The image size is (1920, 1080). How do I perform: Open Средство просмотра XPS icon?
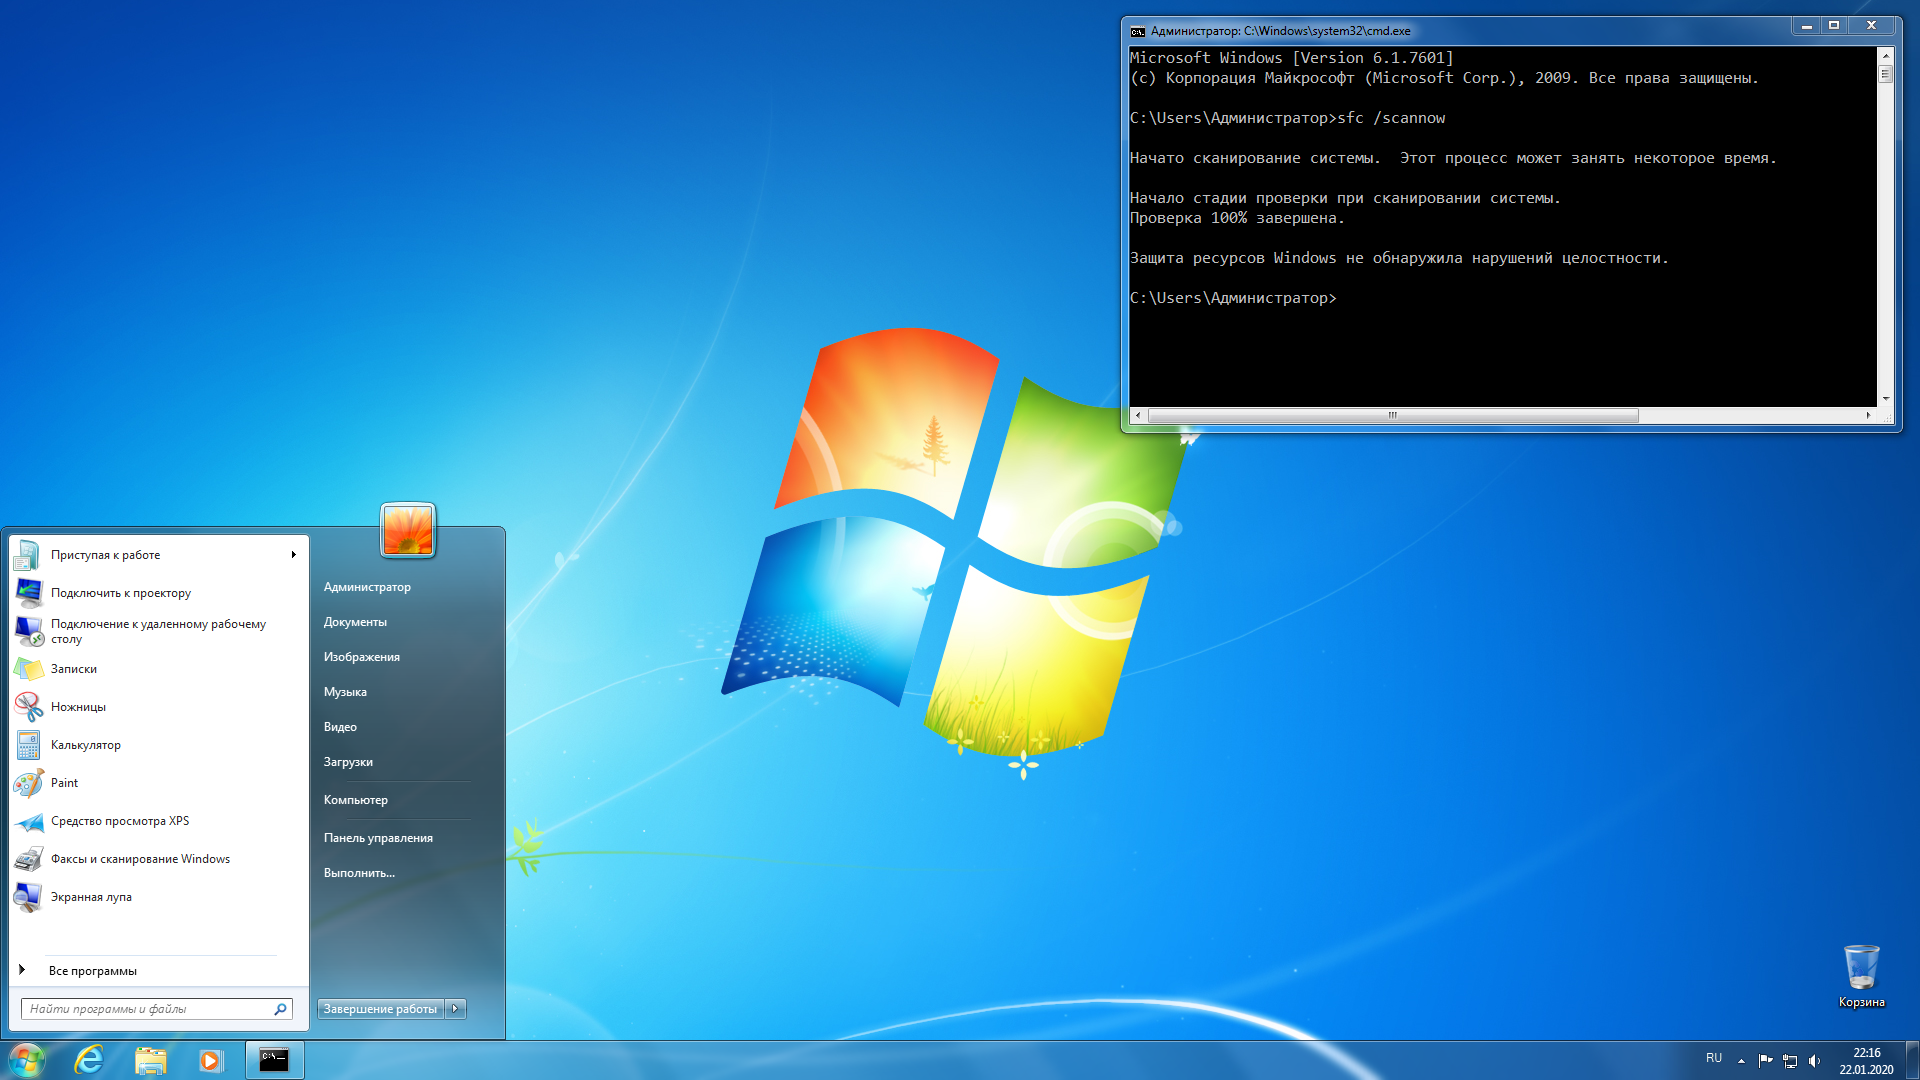coord(28,821)
